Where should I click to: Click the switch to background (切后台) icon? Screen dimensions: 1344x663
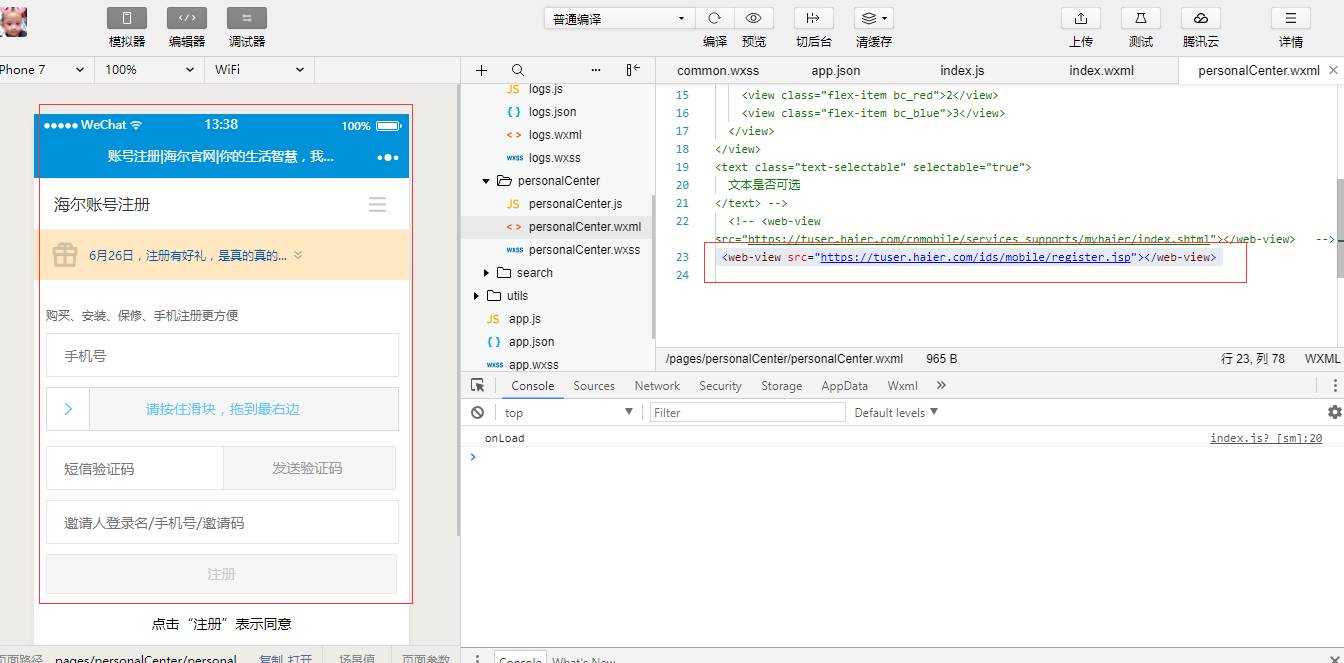[x=813, y=18]
